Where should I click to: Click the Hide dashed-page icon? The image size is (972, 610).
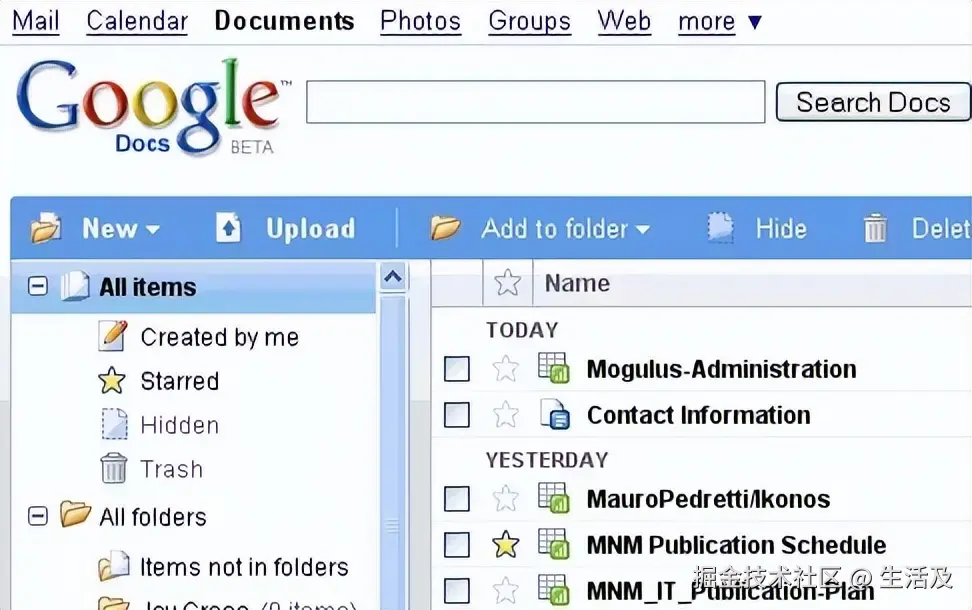(x=720, y=228)
